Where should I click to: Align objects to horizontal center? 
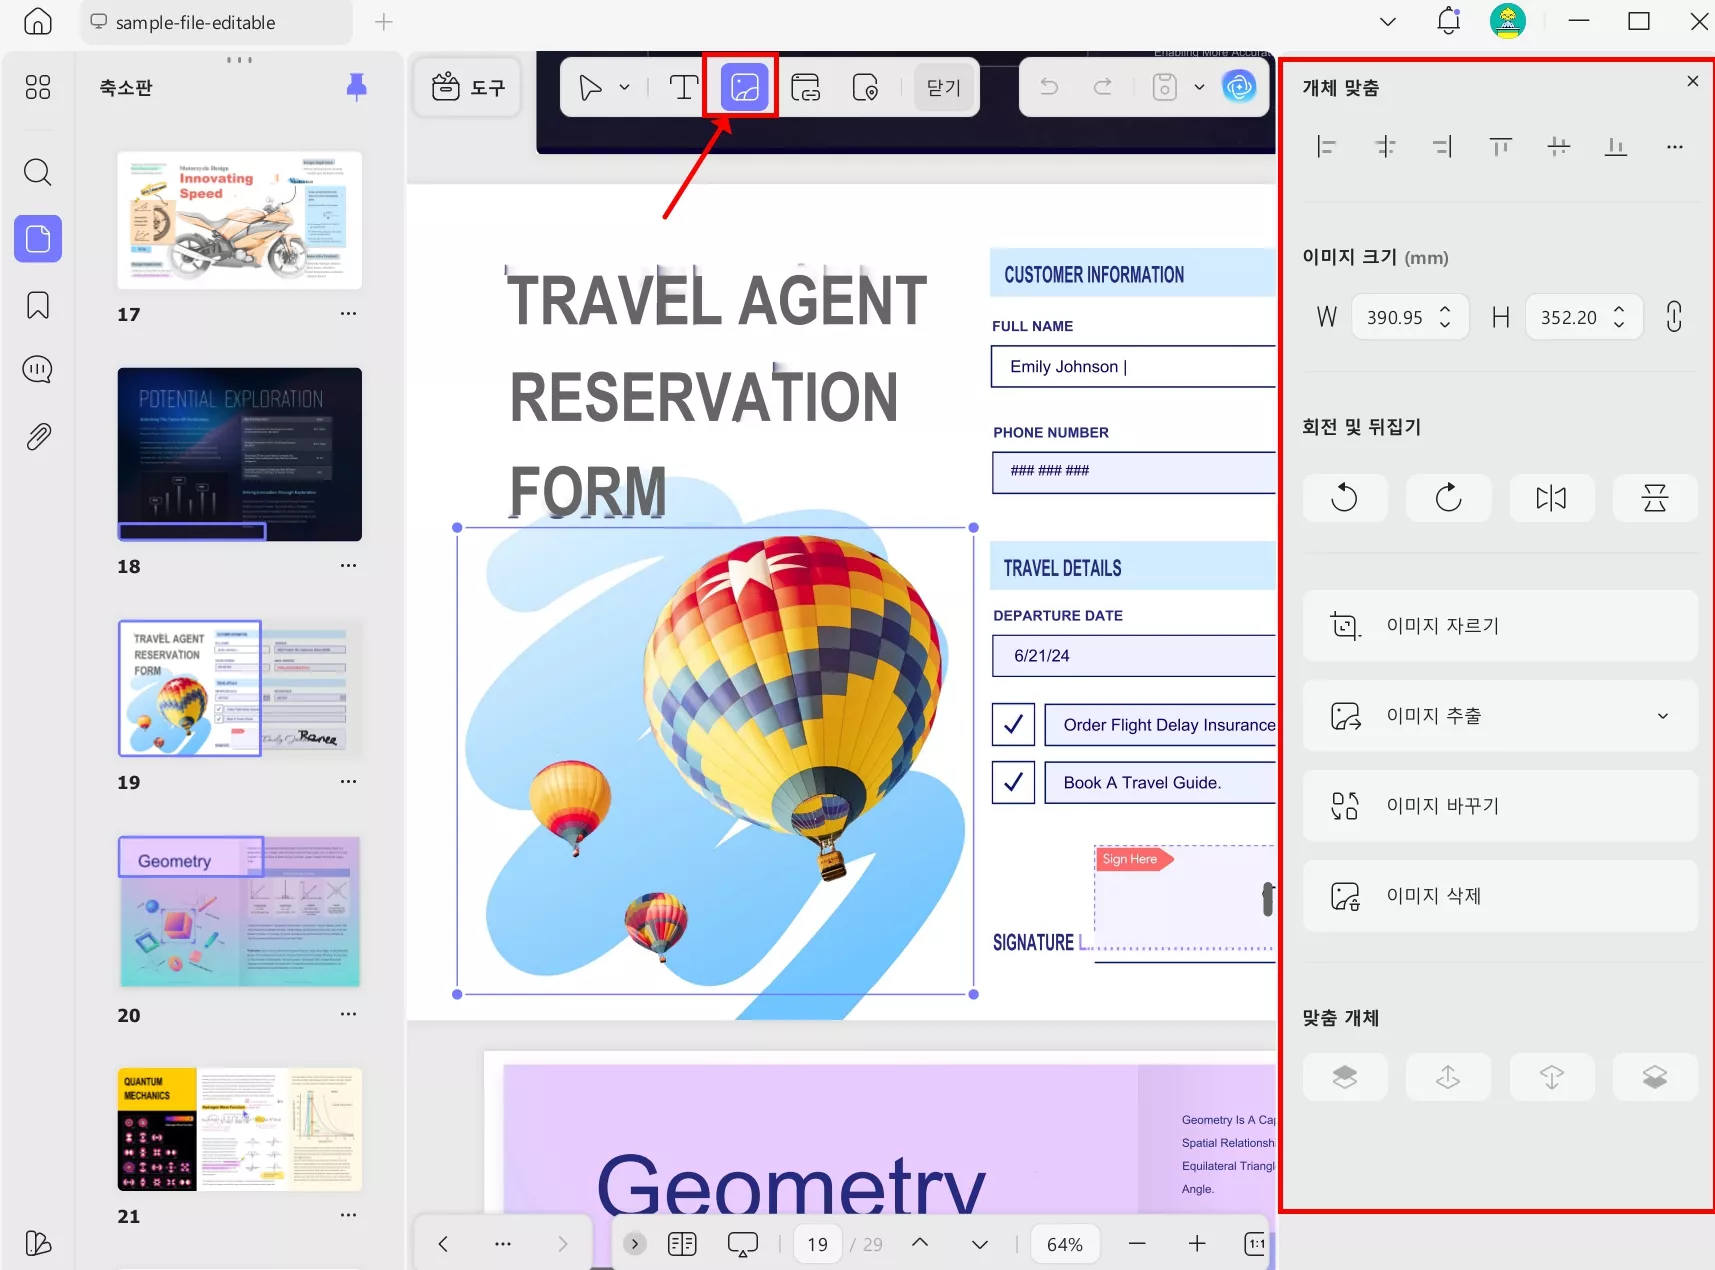point(1385,147)
